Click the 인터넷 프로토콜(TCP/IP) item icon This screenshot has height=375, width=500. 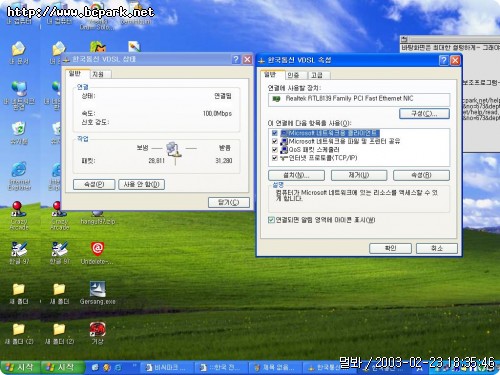coord(284,158)
